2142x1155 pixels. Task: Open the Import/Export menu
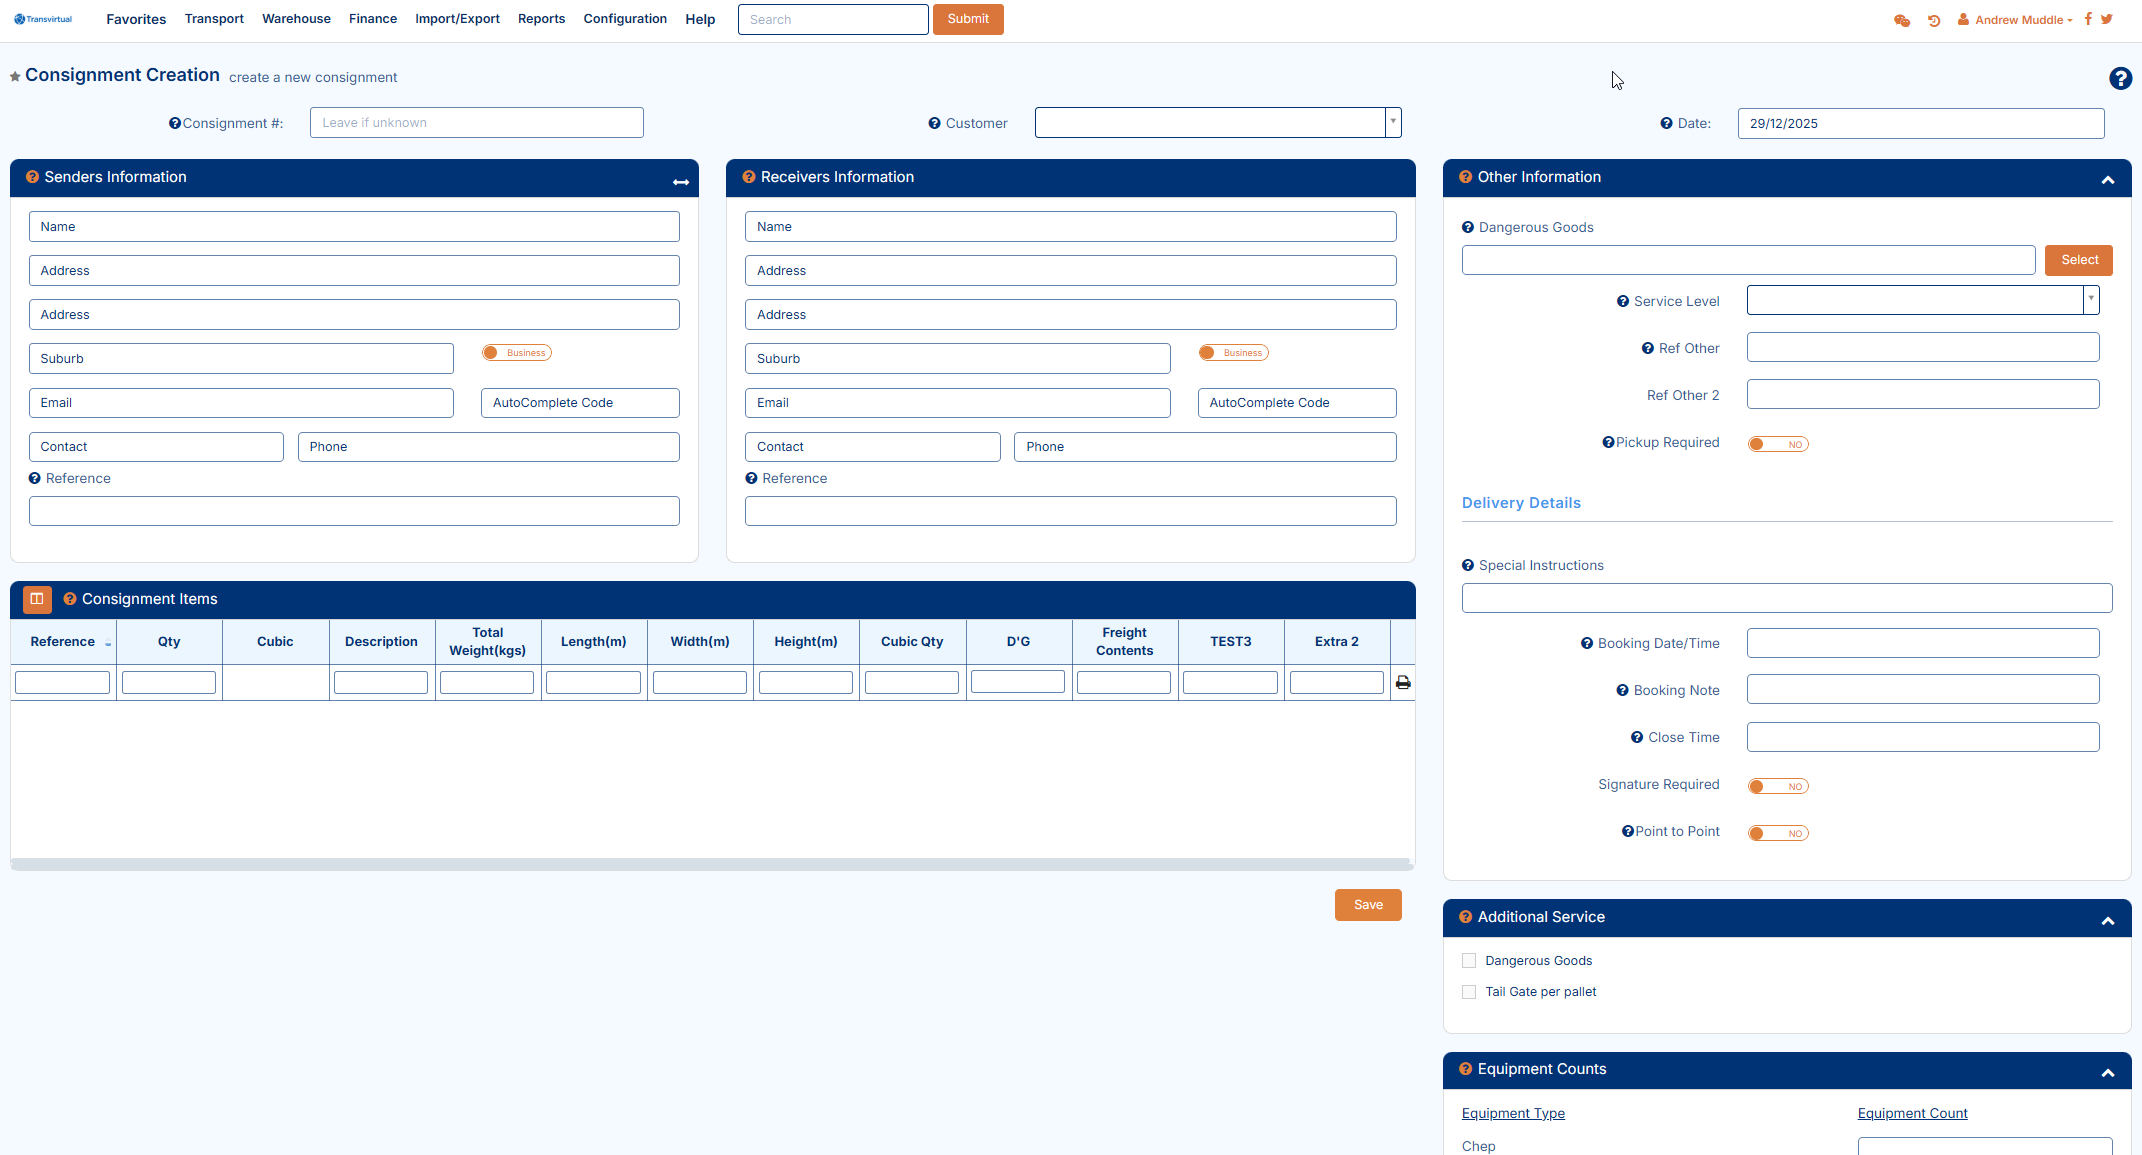457,19
